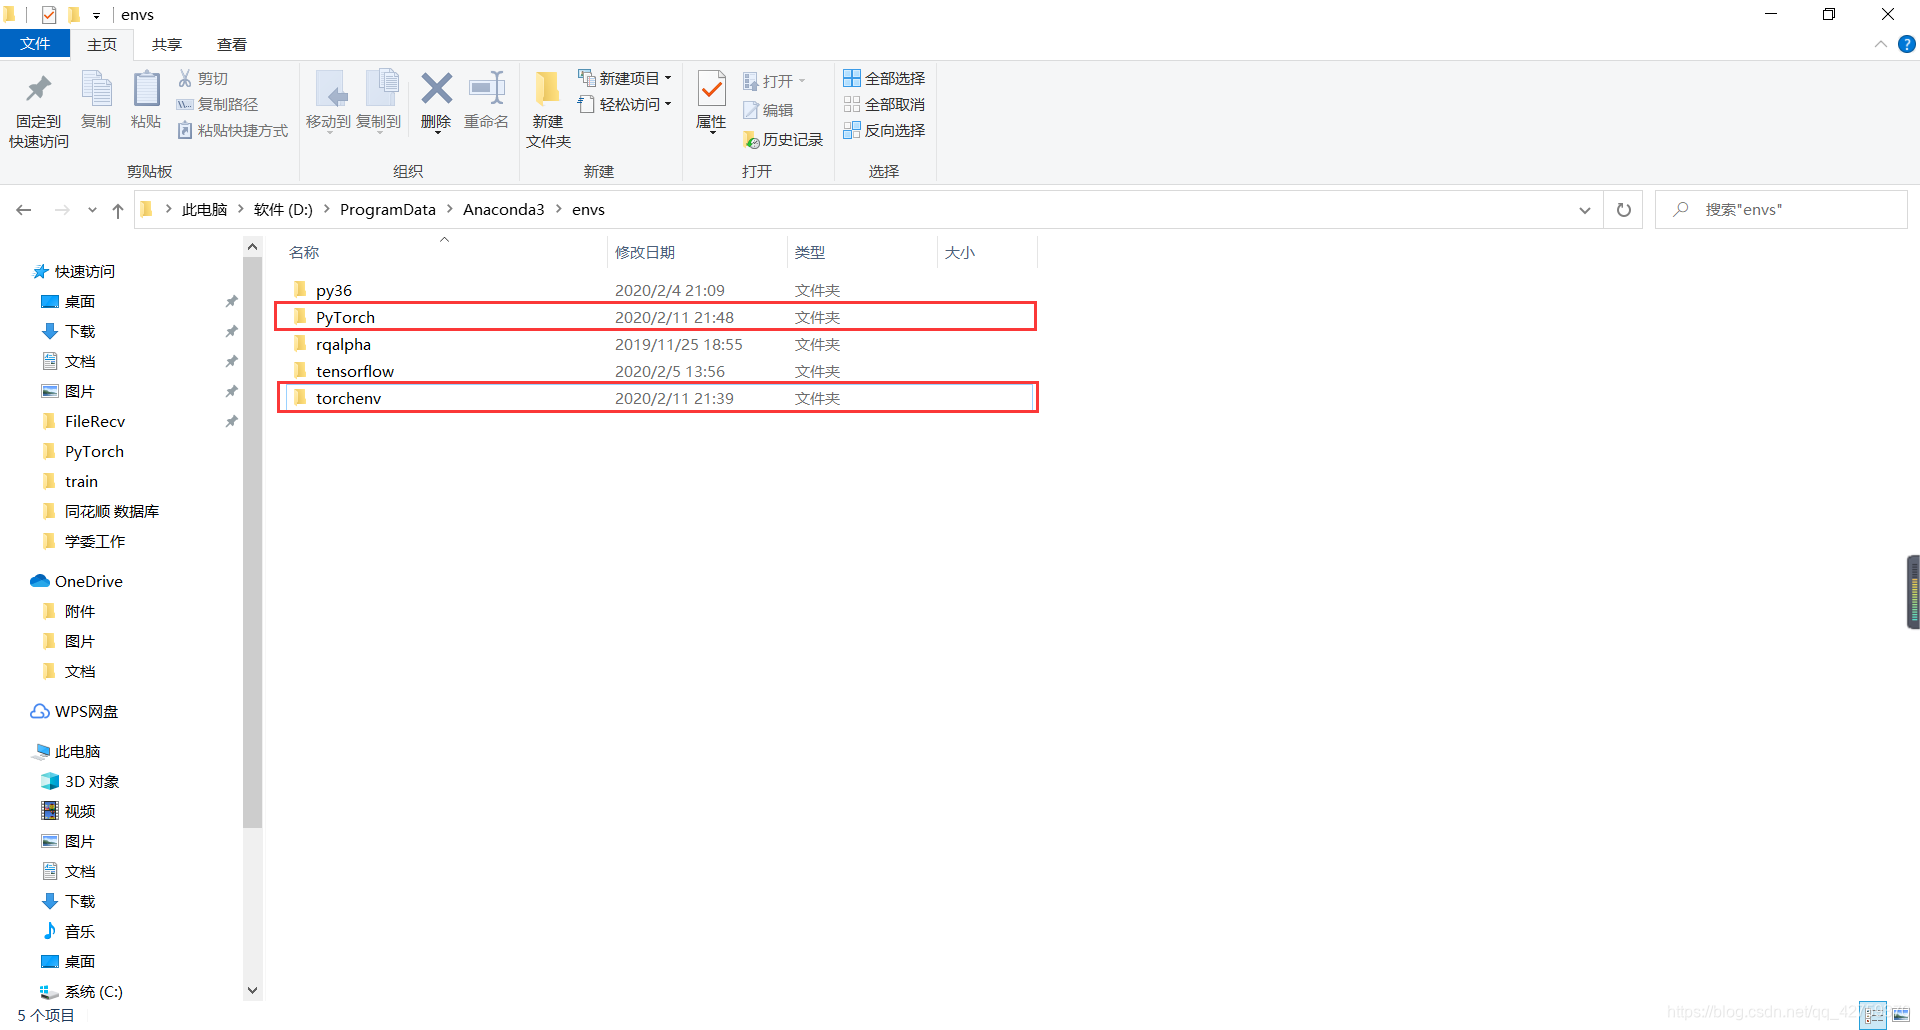Pin folder to Quick Access
Screen dimensions: 1920x1030
point(39,110)
